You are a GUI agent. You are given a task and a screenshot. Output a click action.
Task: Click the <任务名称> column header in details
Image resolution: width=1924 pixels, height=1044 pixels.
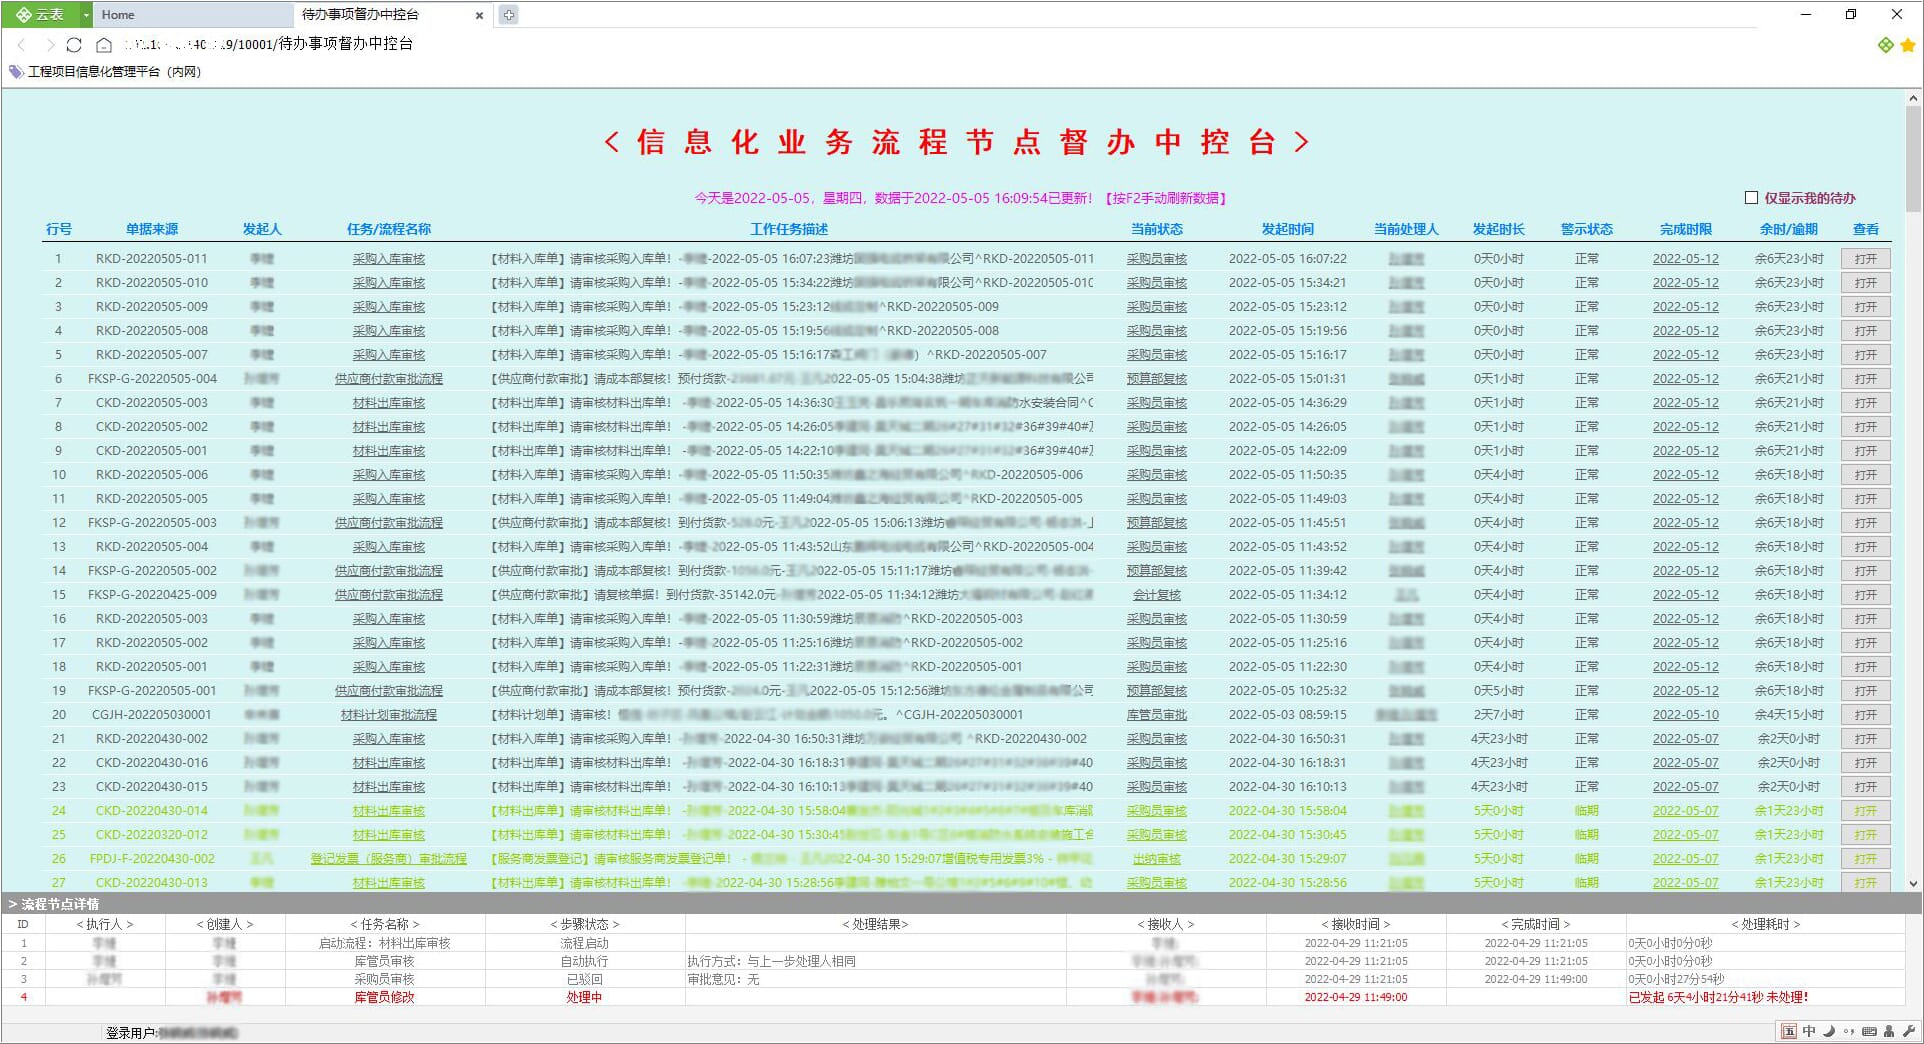tap(385, 924)
